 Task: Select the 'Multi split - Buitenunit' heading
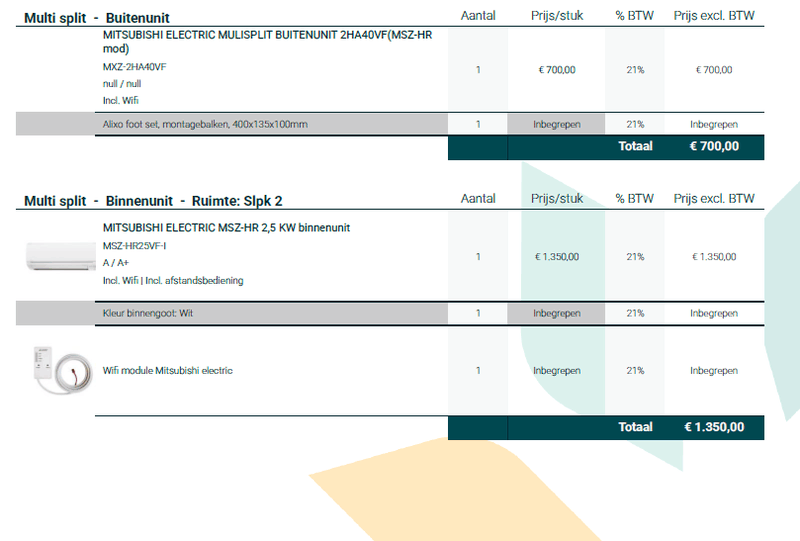(96, 18)
